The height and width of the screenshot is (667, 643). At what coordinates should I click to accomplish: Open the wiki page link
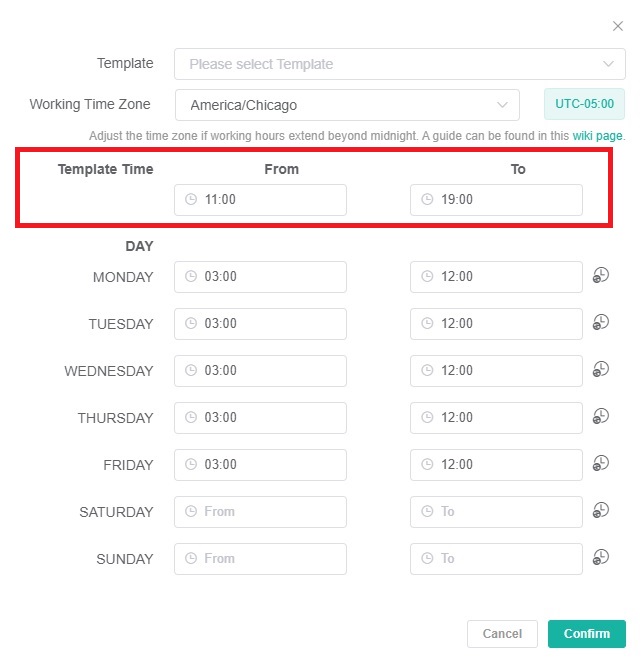[598, 135]
